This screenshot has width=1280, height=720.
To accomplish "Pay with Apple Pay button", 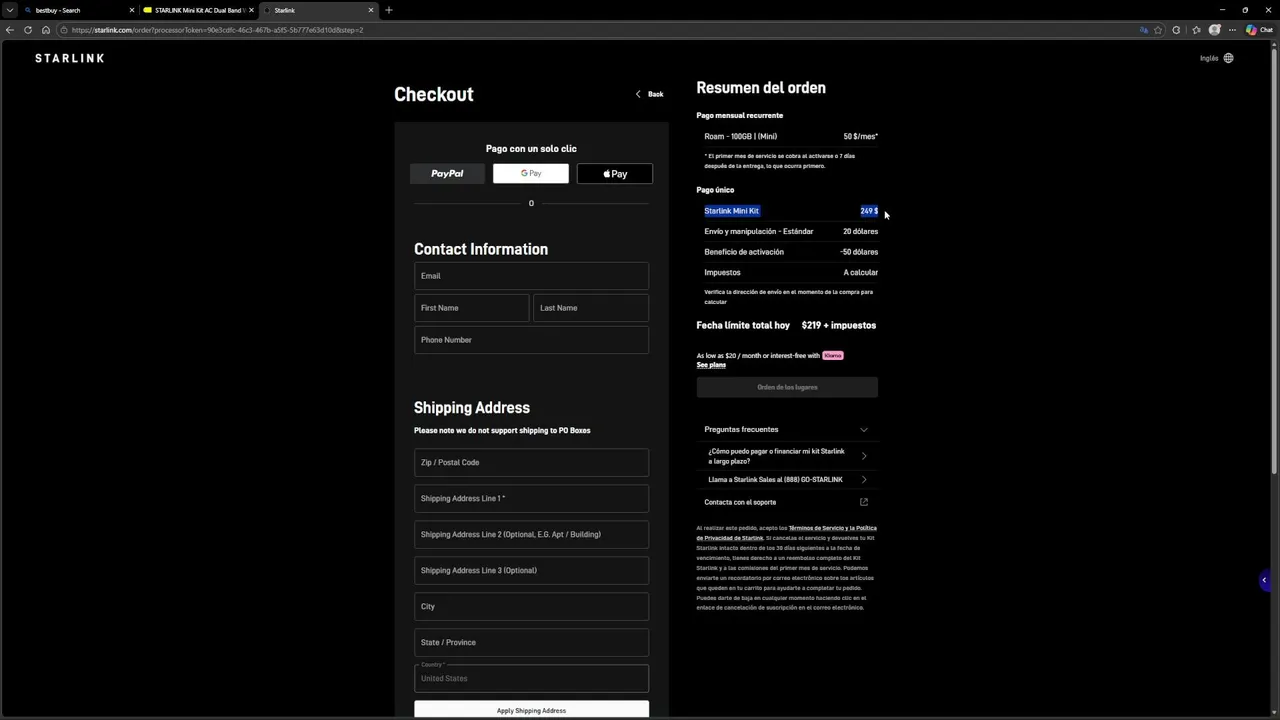I will [x=615, y=174].
